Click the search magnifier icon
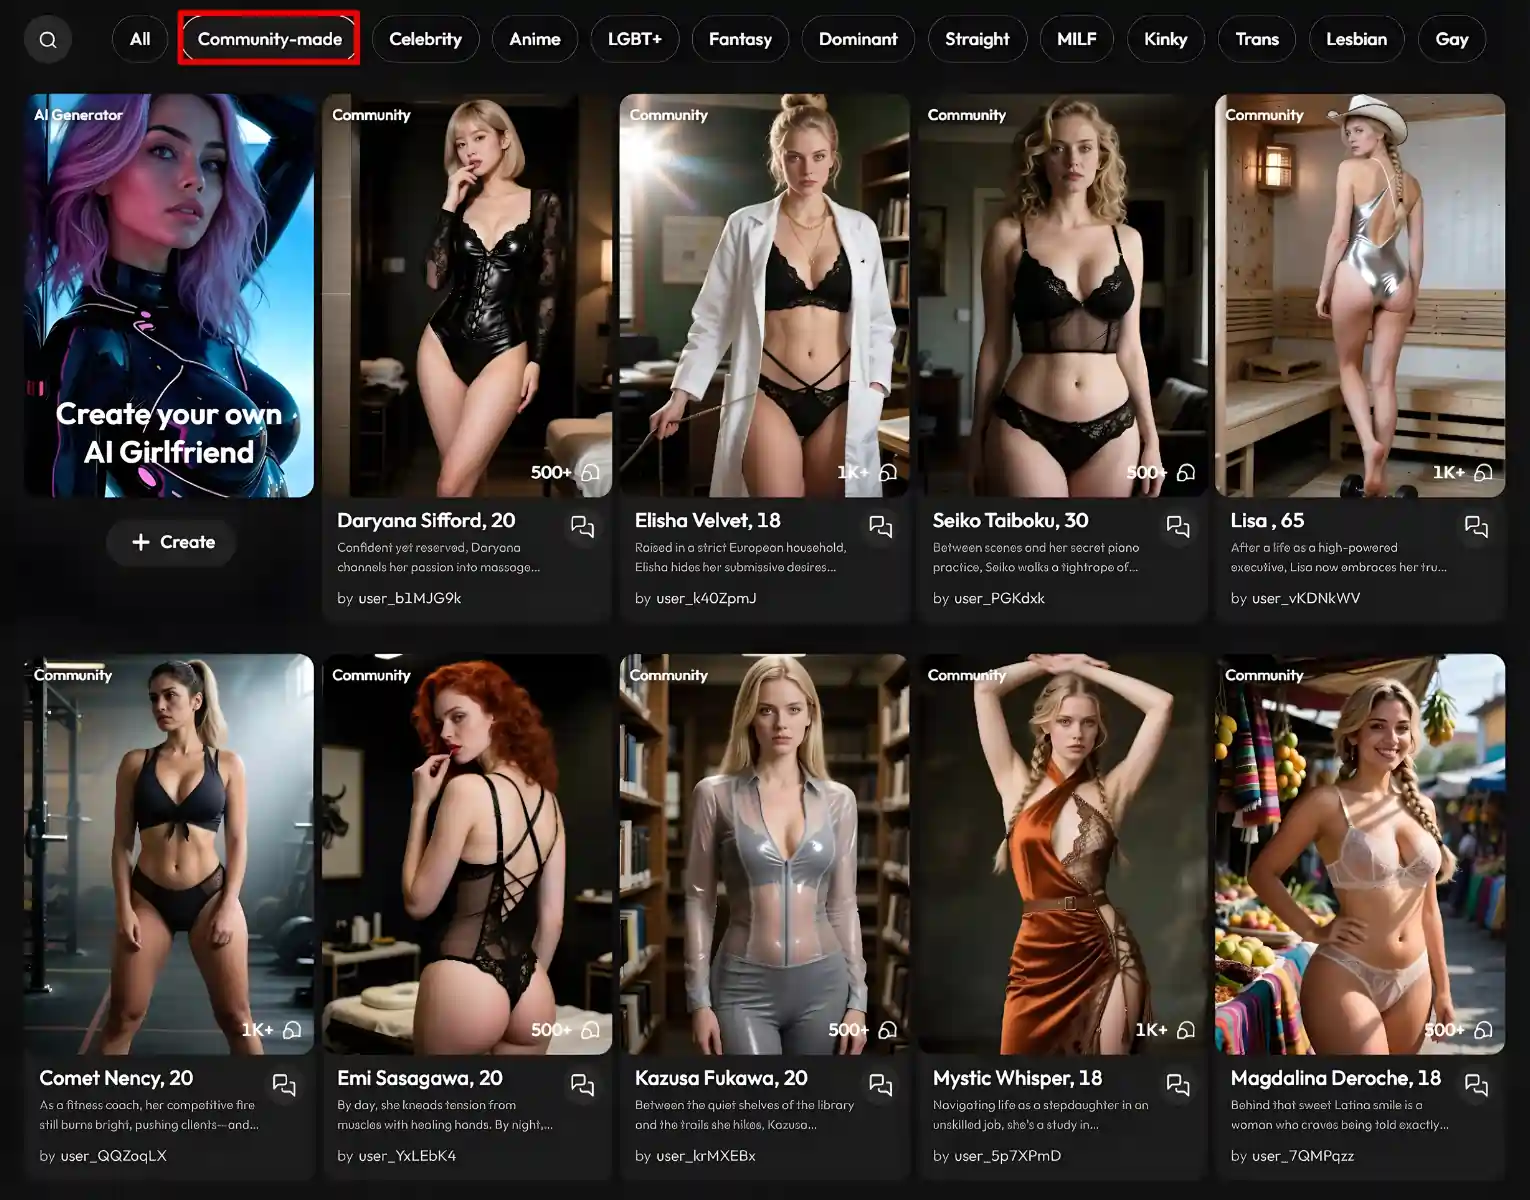Image resolution: width=1530 pixels, height=1200 pixels. (48, 40)
